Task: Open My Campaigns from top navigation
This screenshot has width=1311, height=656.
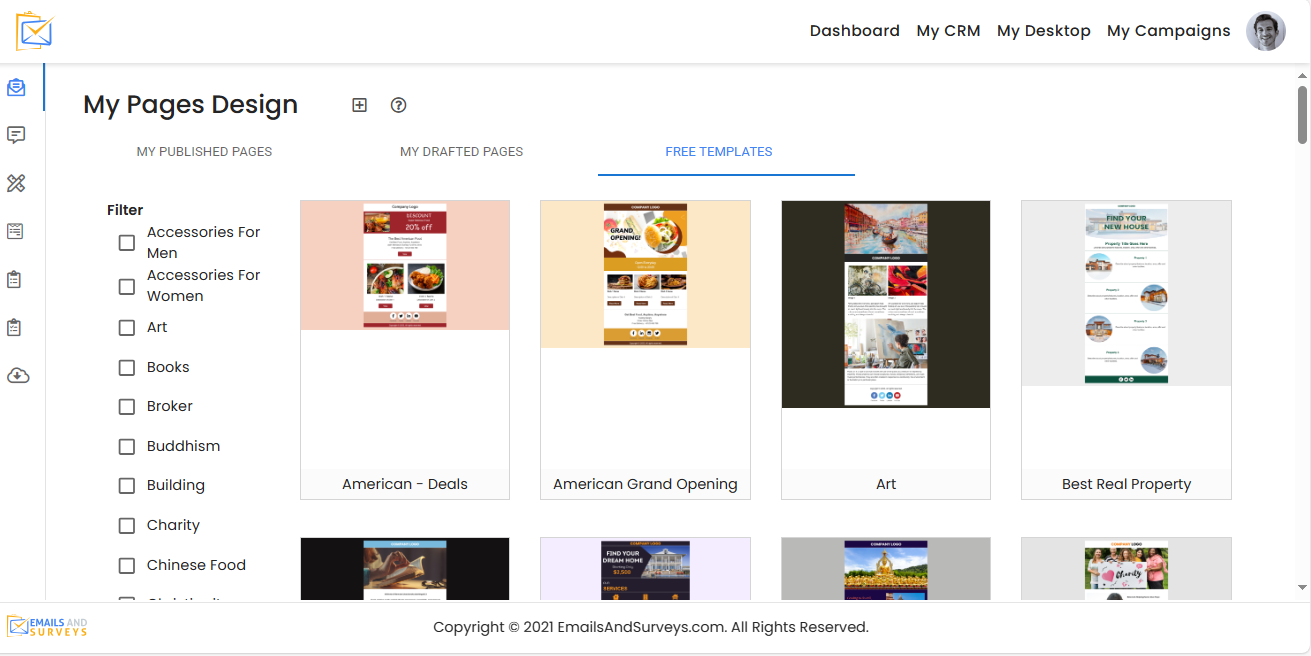Action: tap(1168, 31)
